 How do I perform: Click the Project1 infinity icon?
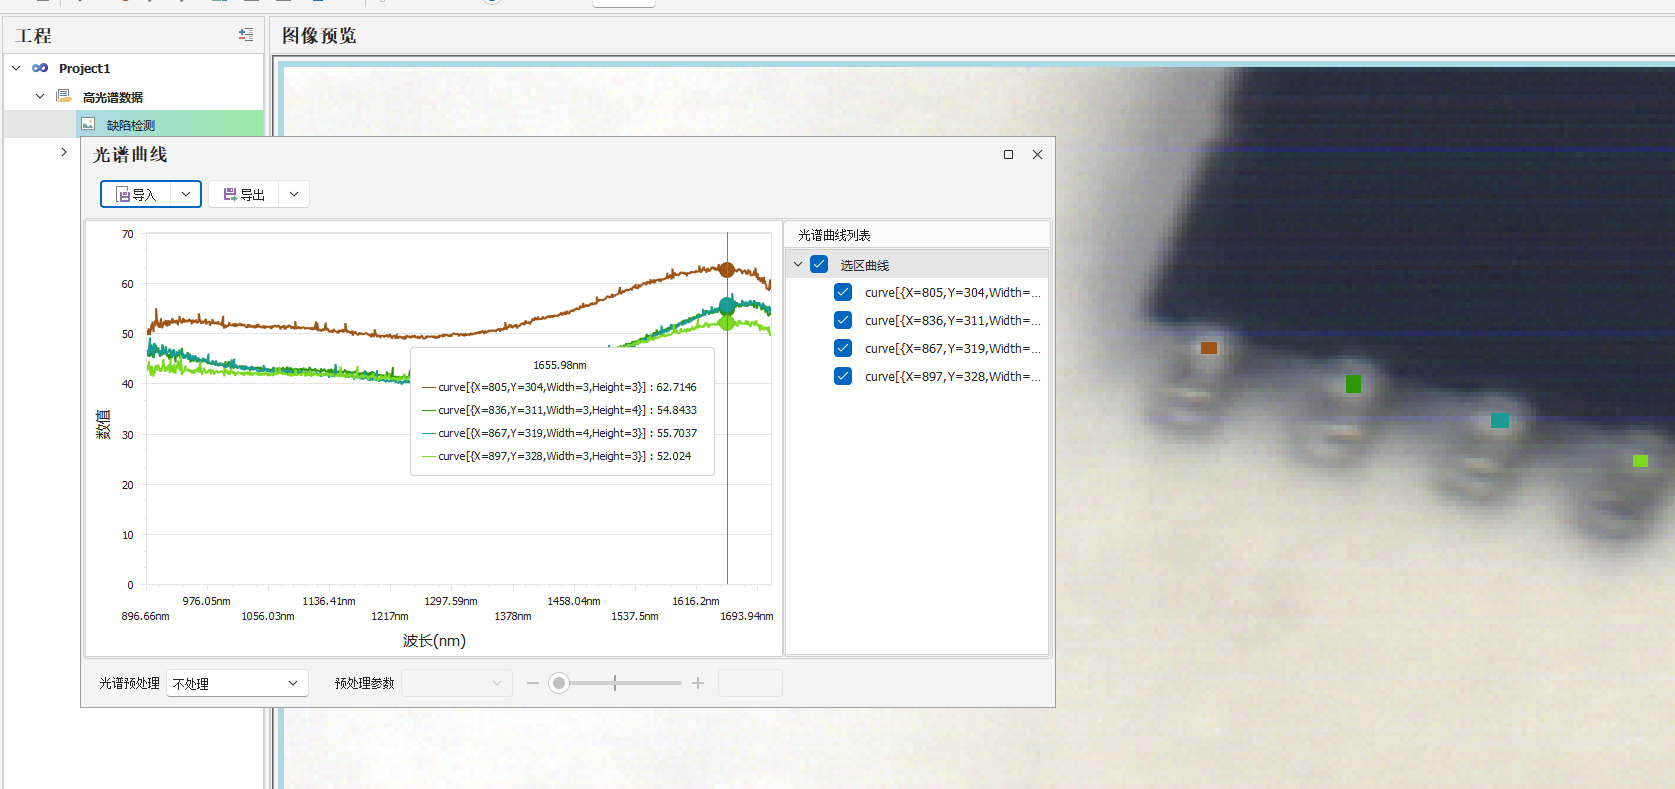point(40,68)
